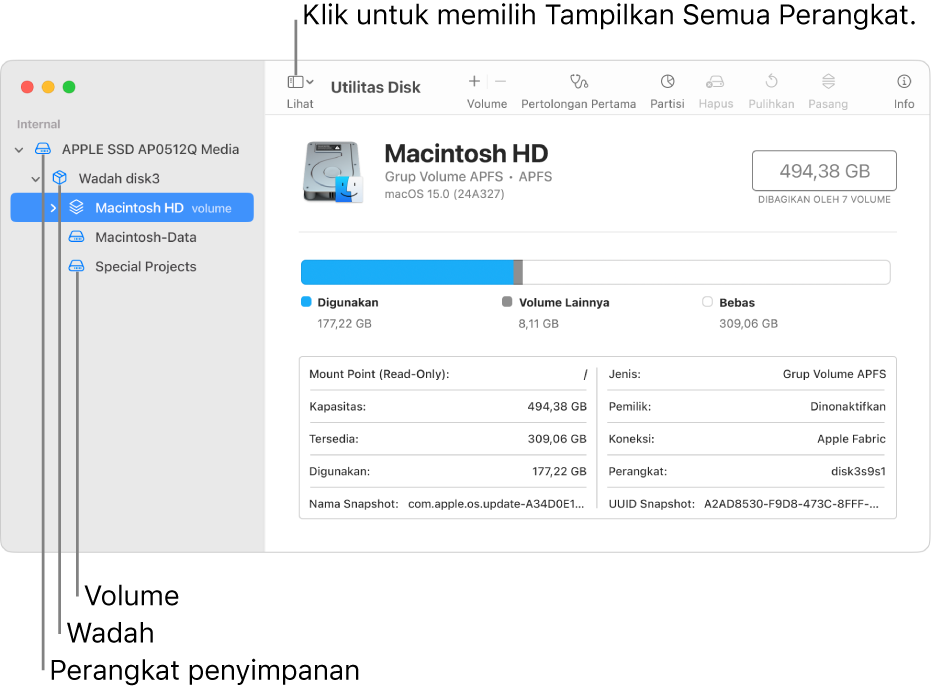Screen dimensions: 931x692
Task: Select the APPLE SSD drive icon
Action: pos(43,149)
